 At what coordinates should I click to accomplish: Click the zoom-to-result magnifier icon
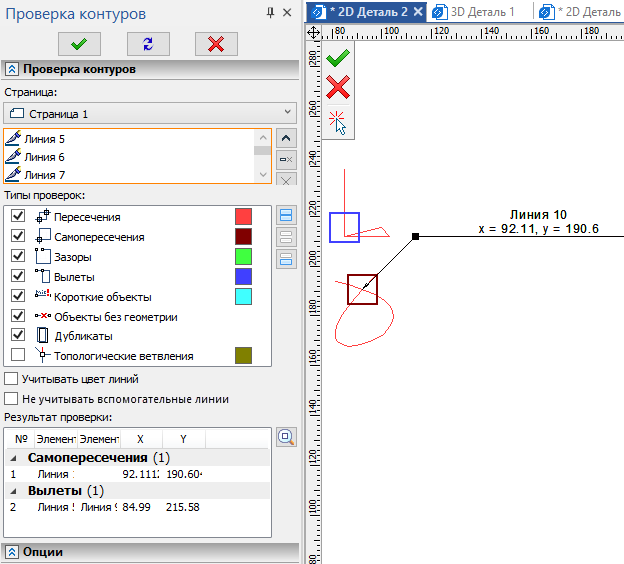click(286, 437)
